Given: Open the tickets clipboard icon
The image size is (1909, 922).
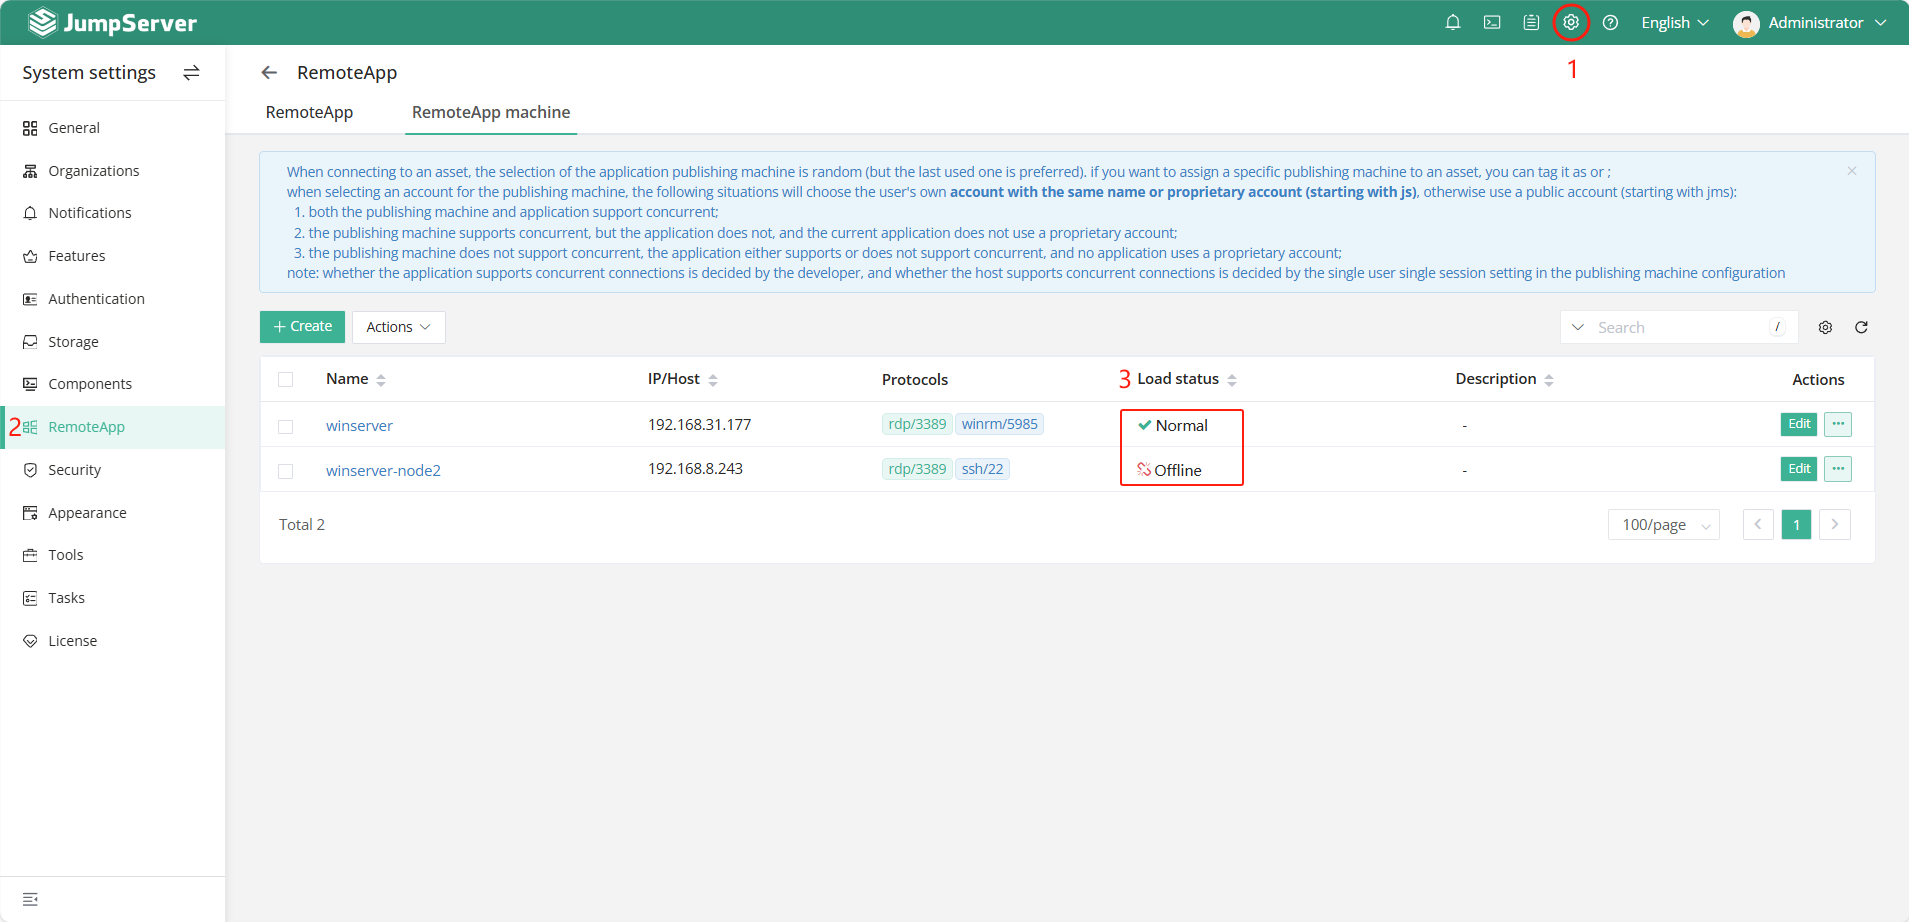Looking at the screenshot, I should pyautogui.click(x=1531, y=22).
